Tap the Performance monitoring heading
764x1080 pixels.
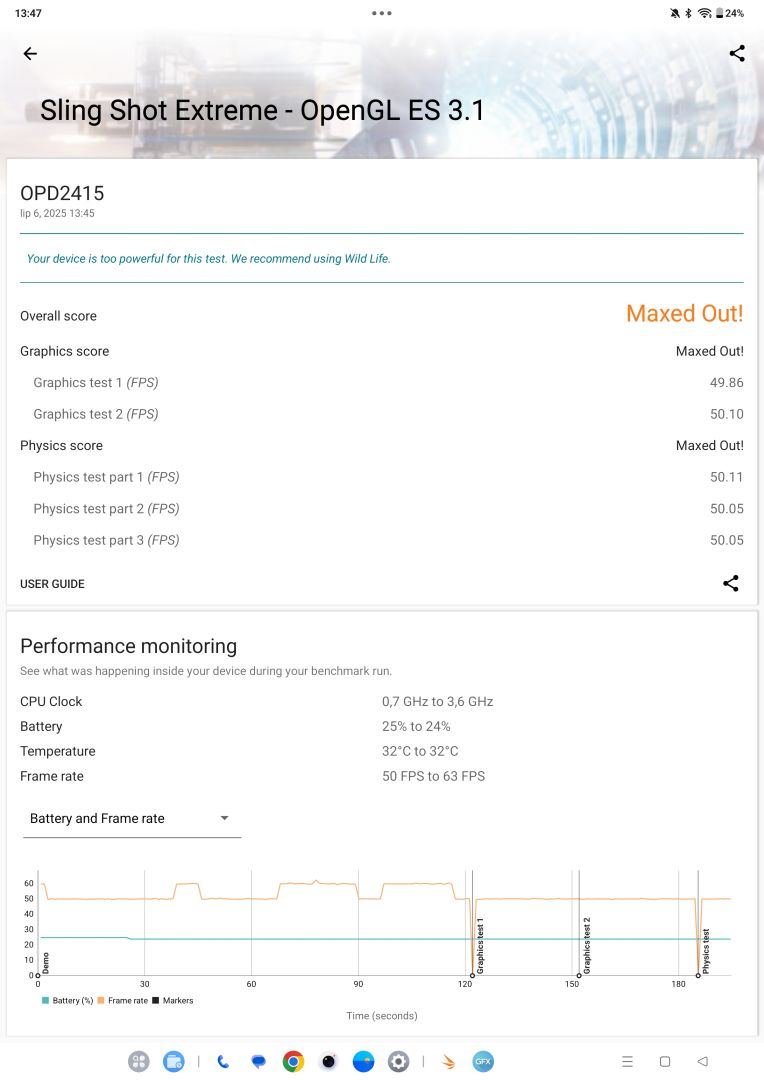(128, 646)
